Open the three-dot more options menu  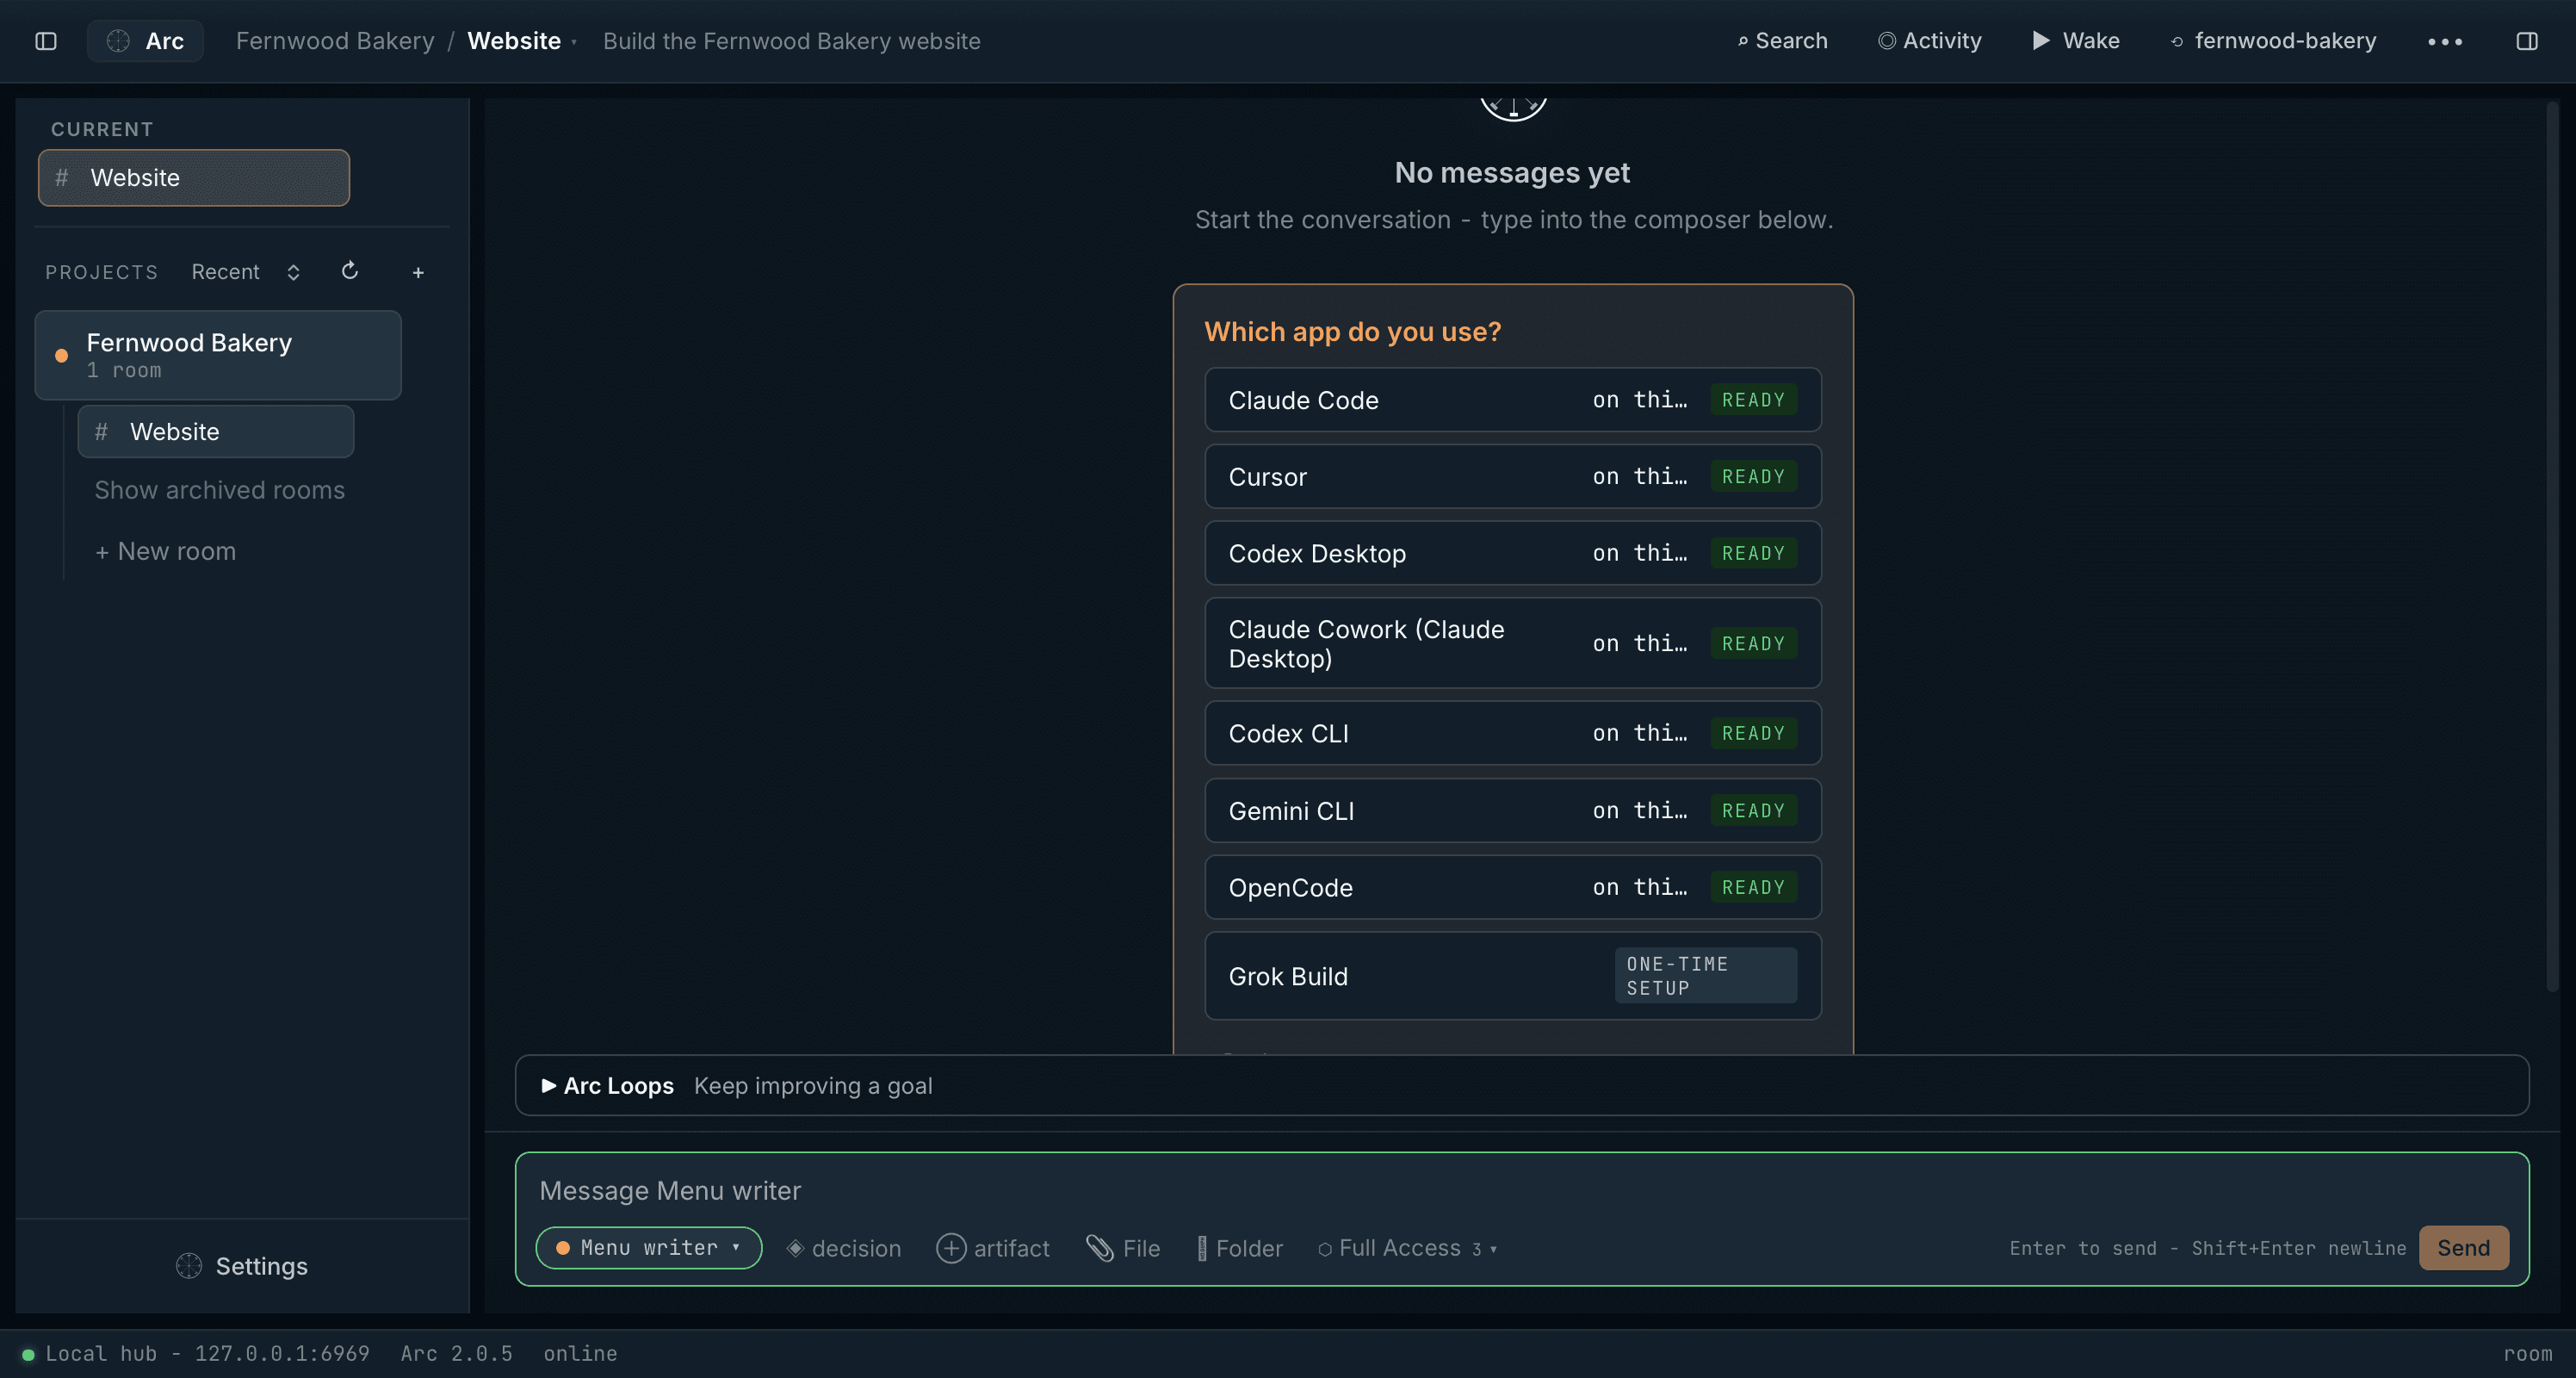2445,41
